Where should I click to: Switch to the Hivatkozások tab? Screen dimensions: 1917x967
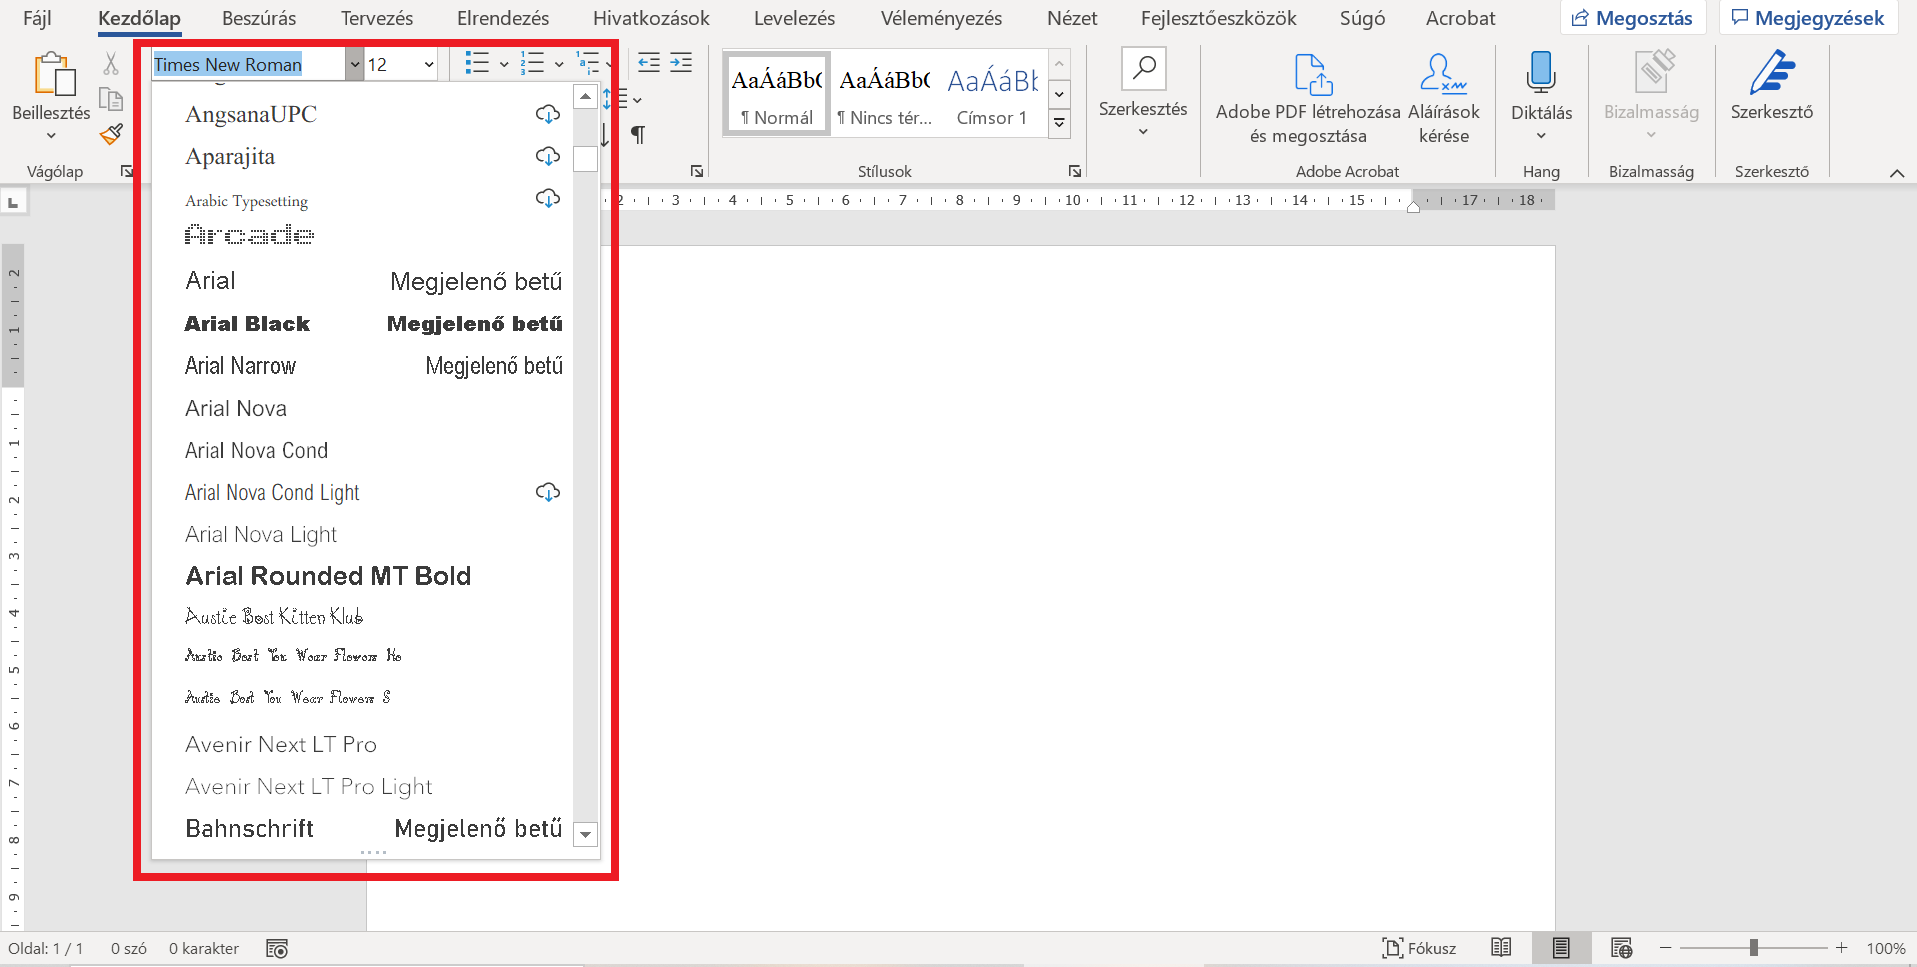(x=651, y=18)
